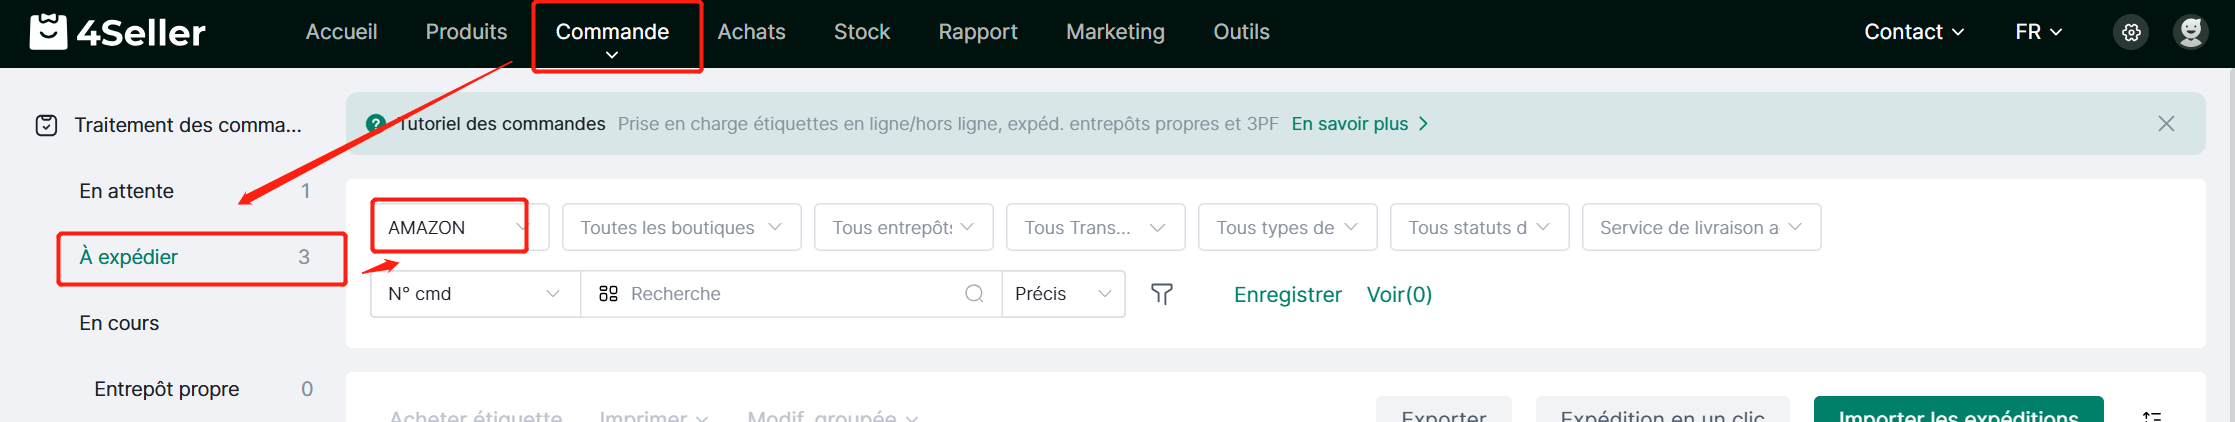Screen dimensions: 2235x422
Task: Click the En savoir plus link
Action: coord(1360,124)
